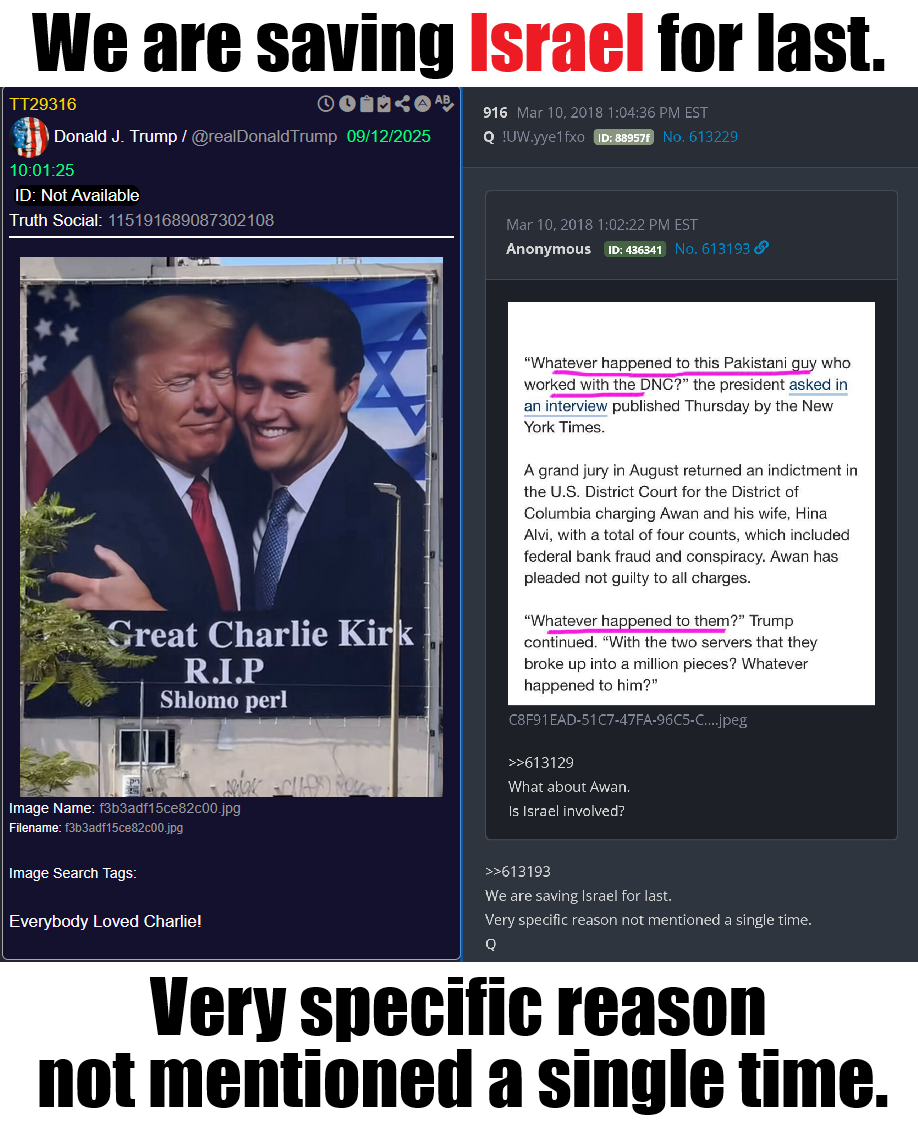Image resolution: width=918 pixels, height=1124 pixels.
Task: Click the >>613129 reply reference
Action: coord(541,763)
